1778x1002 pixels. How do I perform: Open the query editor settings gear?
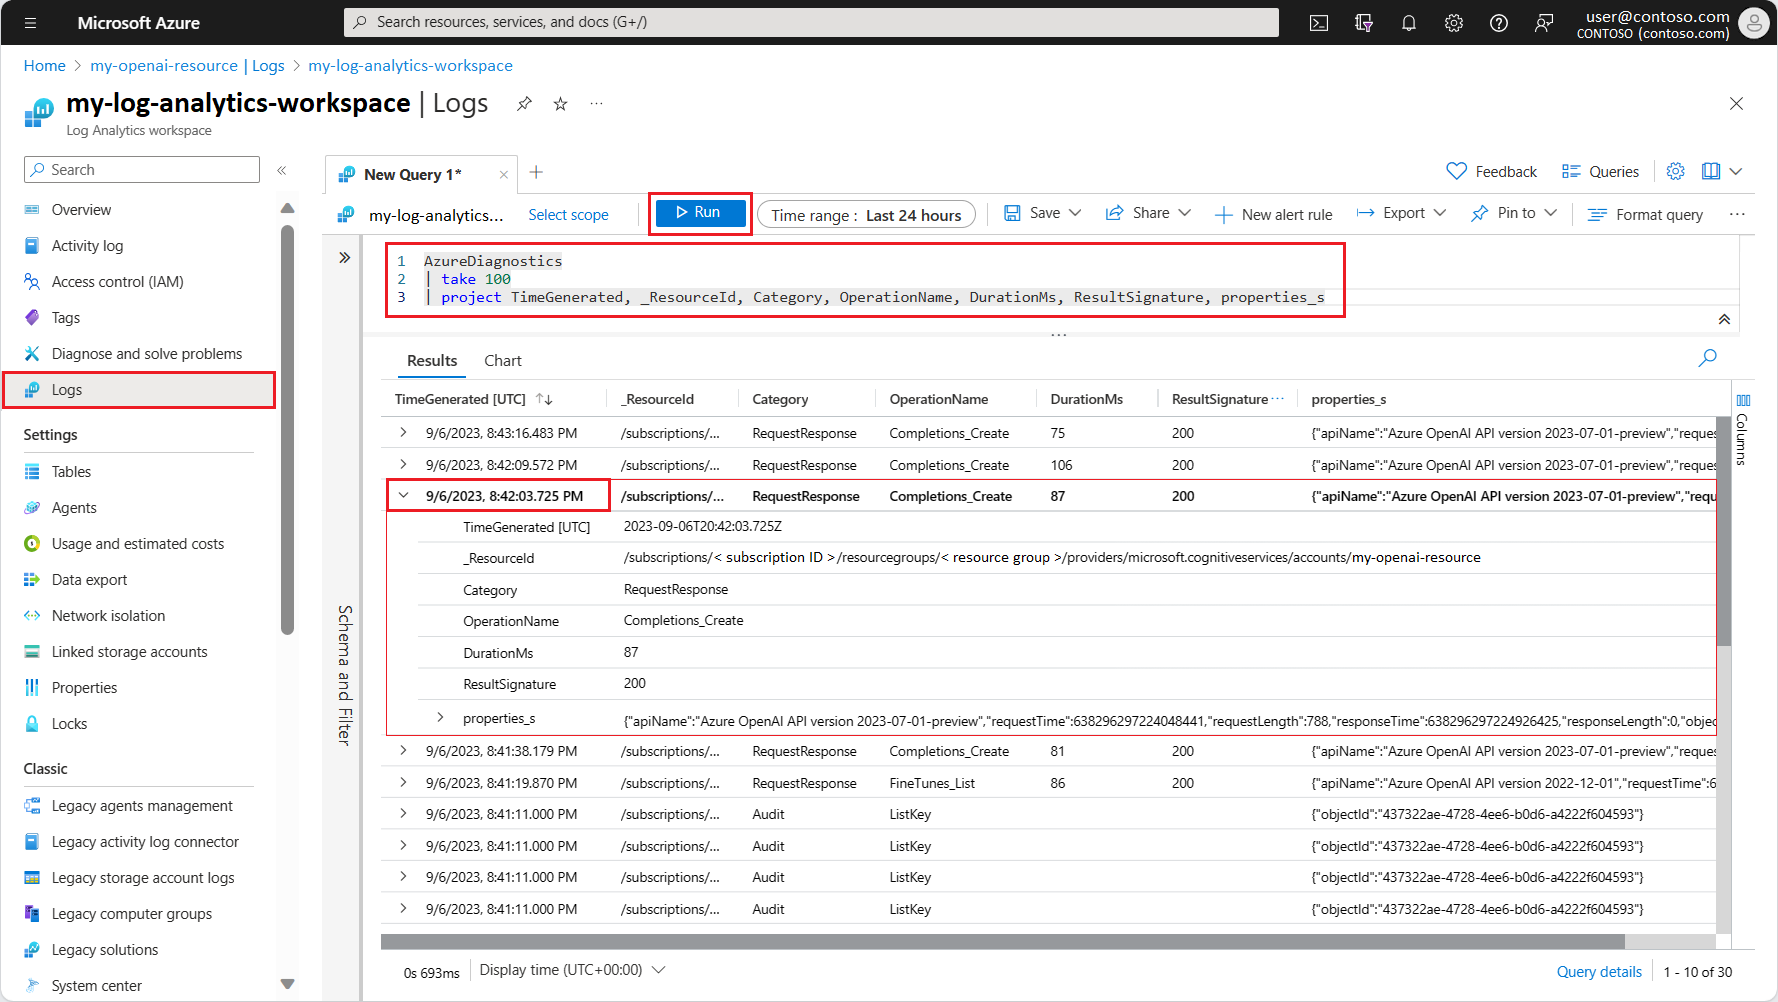pyautogui.click(x=1676, y=171)
